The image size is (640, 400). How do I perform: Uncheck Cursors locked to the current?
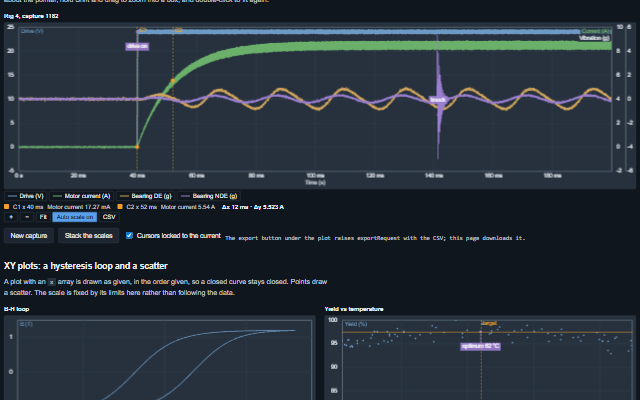click(x=129, y=236)
